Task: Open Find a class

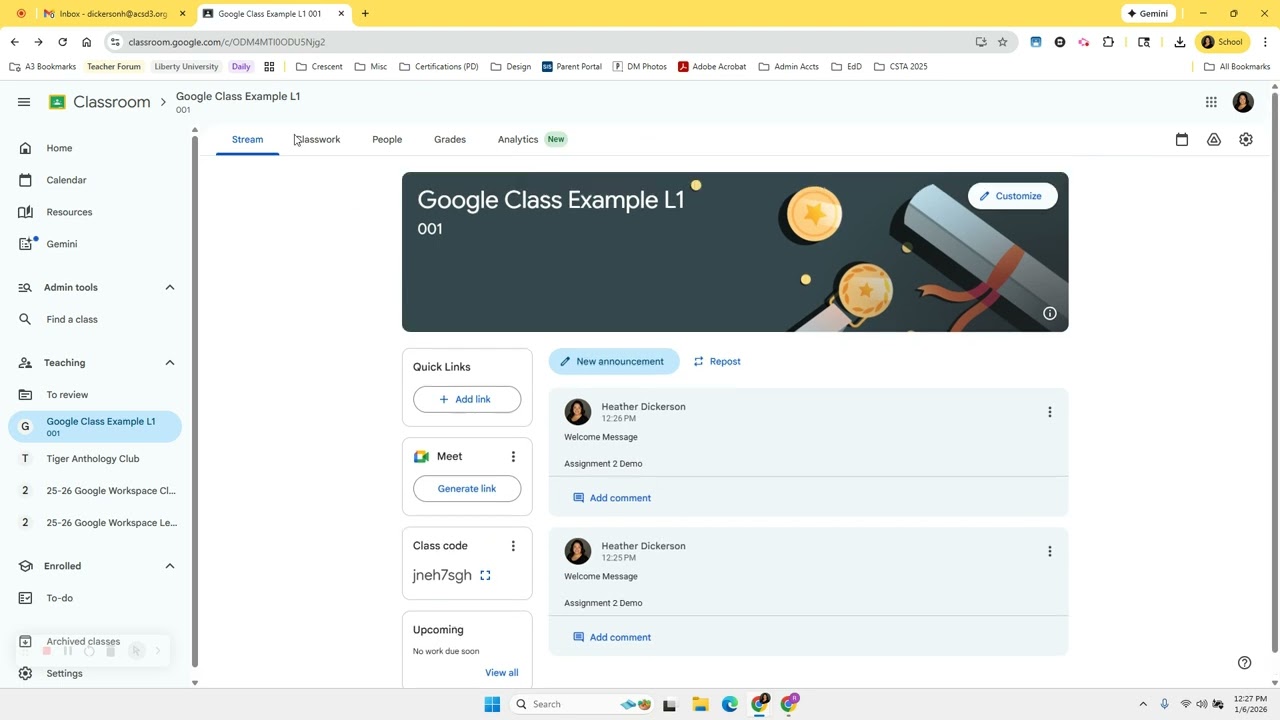Action: coord(96,320)
